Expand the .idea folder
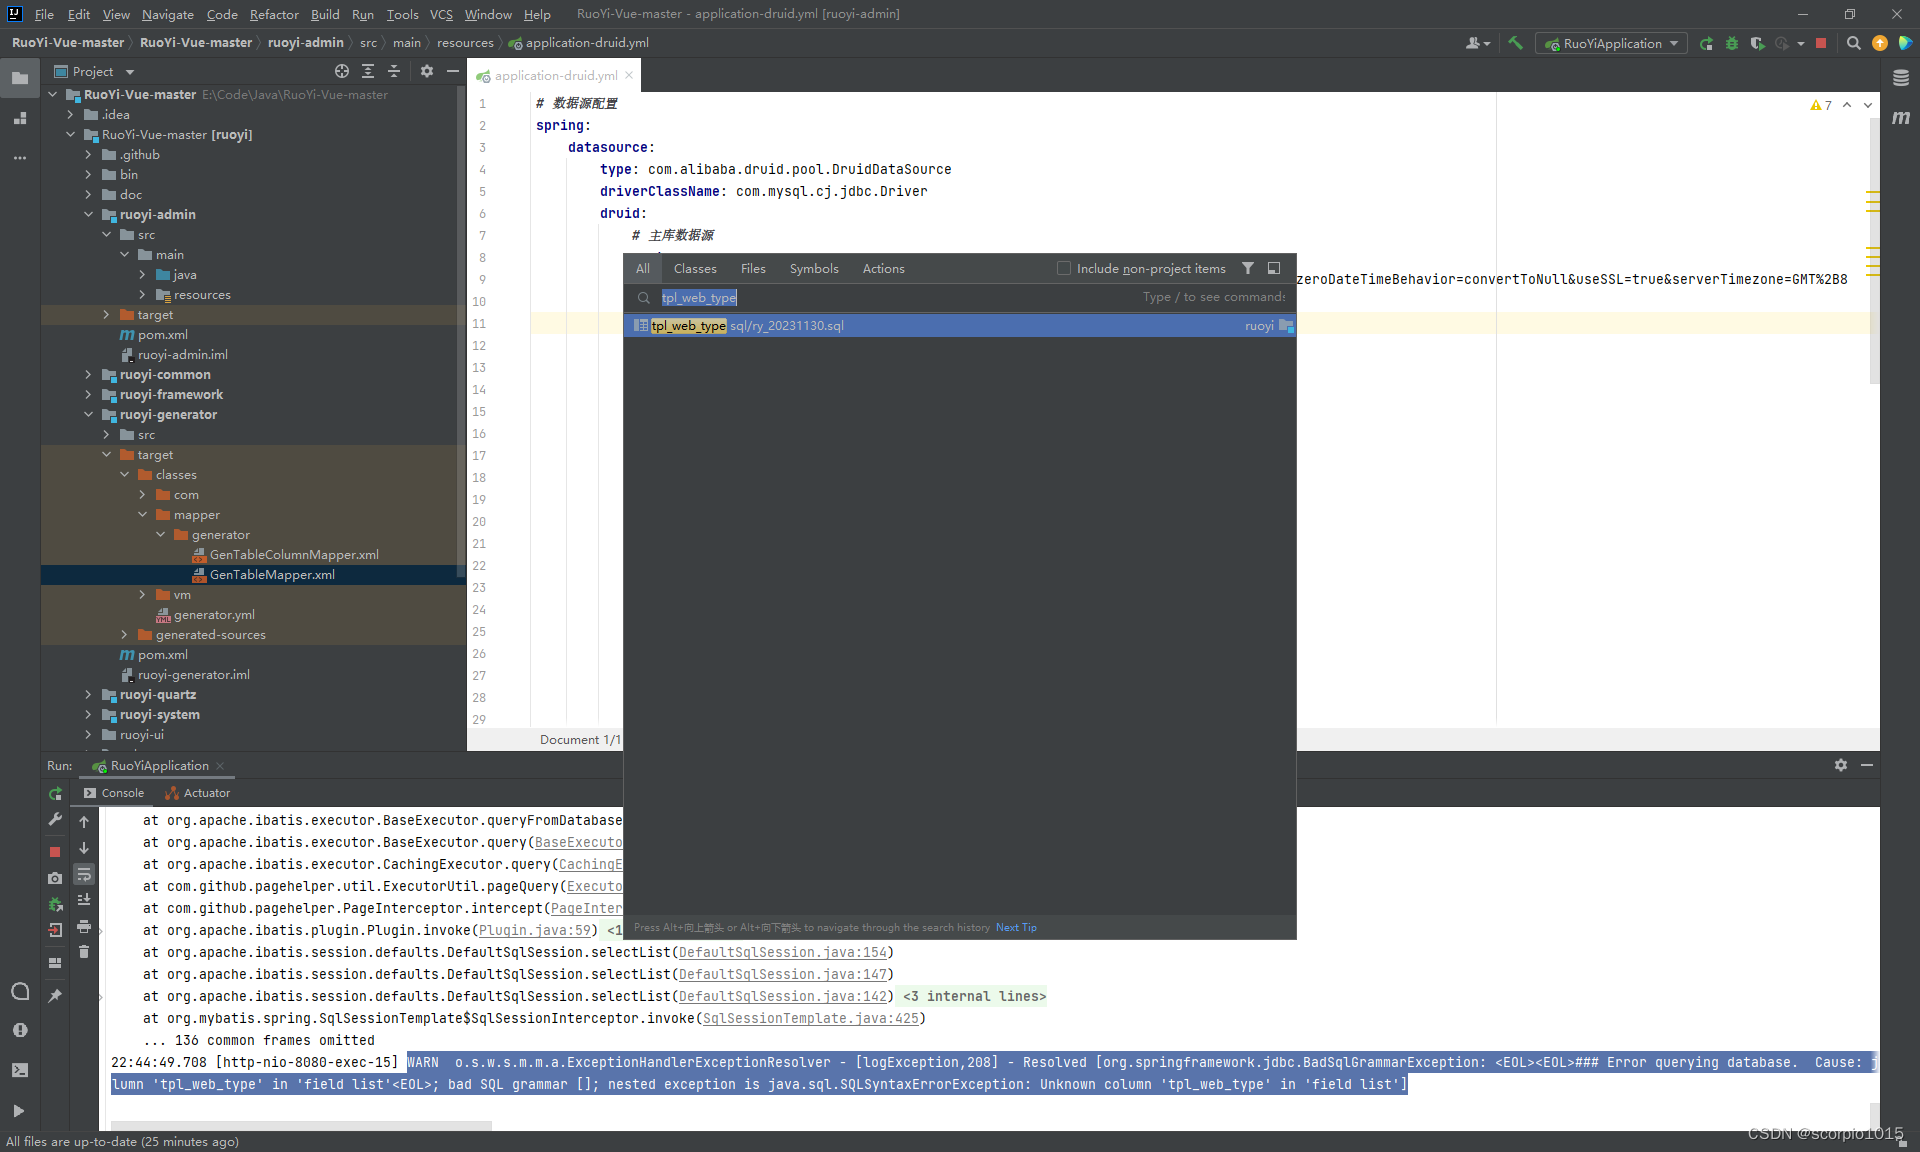This screenshot has height=1152, width=1920. pyautogui.click(x=70, y=115)
